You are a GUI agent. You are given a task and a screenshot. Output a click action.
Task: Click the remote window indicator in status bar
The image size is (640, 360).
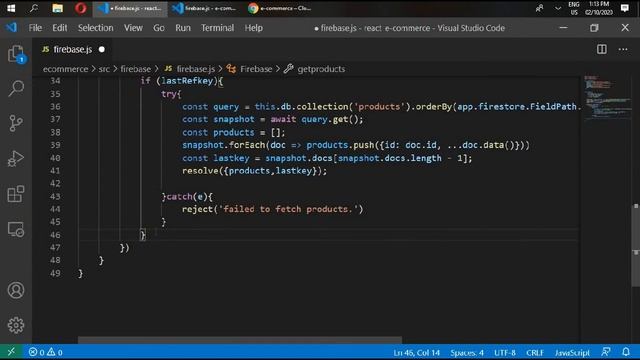pos(11,352)
